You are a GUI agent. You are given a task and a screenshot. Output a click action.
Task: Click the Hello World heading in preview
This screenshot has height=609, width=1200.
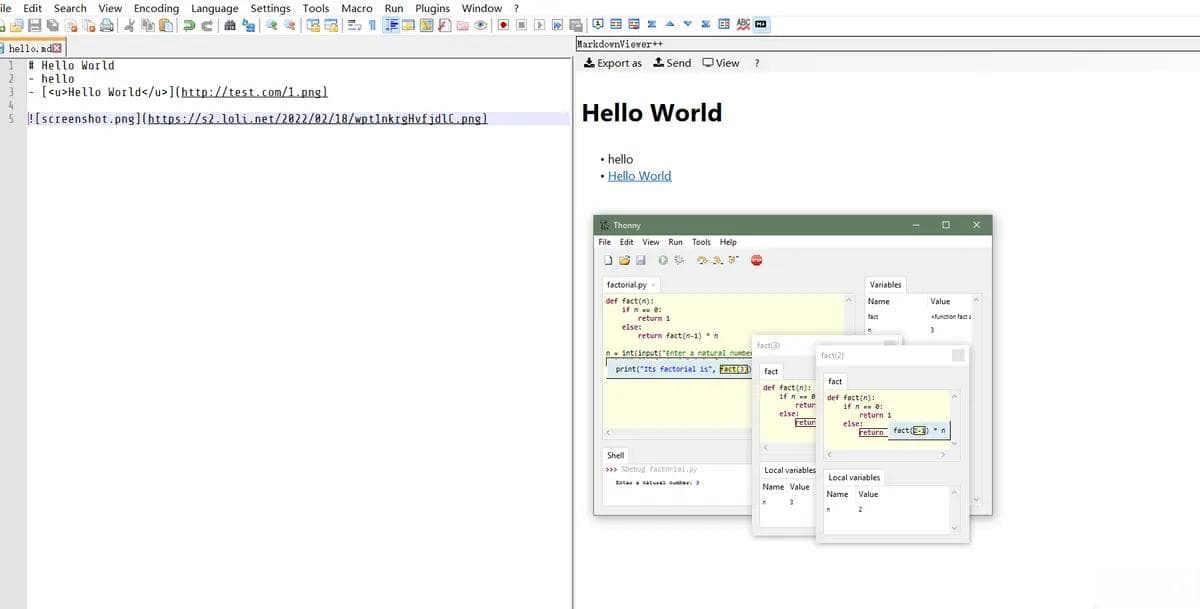(652, 113)
